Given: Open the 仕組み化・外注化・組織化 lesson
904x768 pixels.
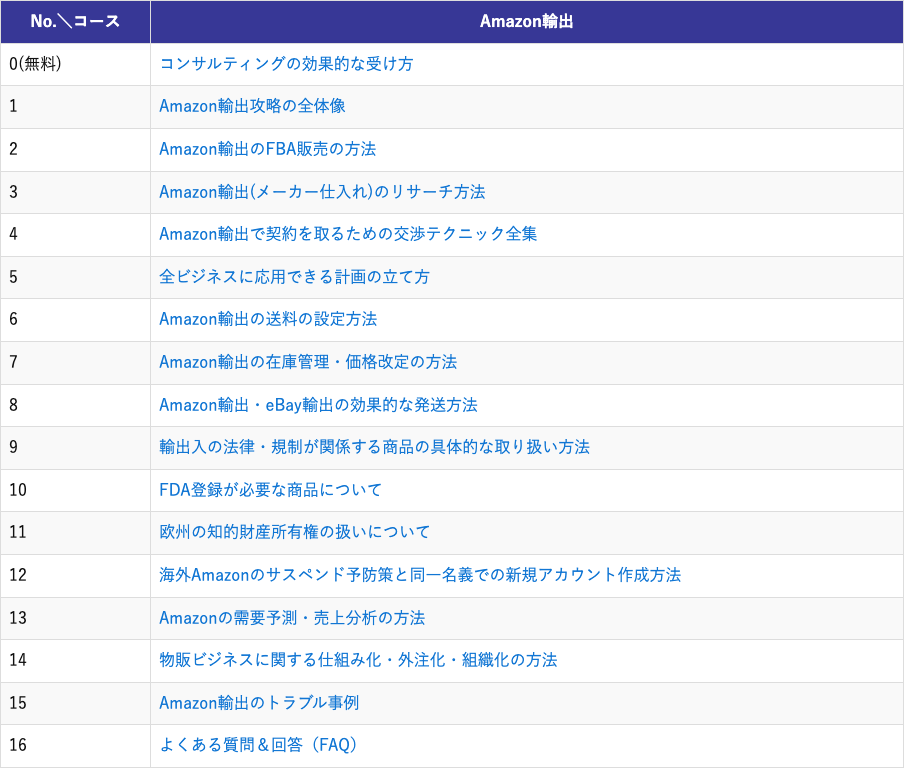Looking at the screenshot, I should point(355,661).
